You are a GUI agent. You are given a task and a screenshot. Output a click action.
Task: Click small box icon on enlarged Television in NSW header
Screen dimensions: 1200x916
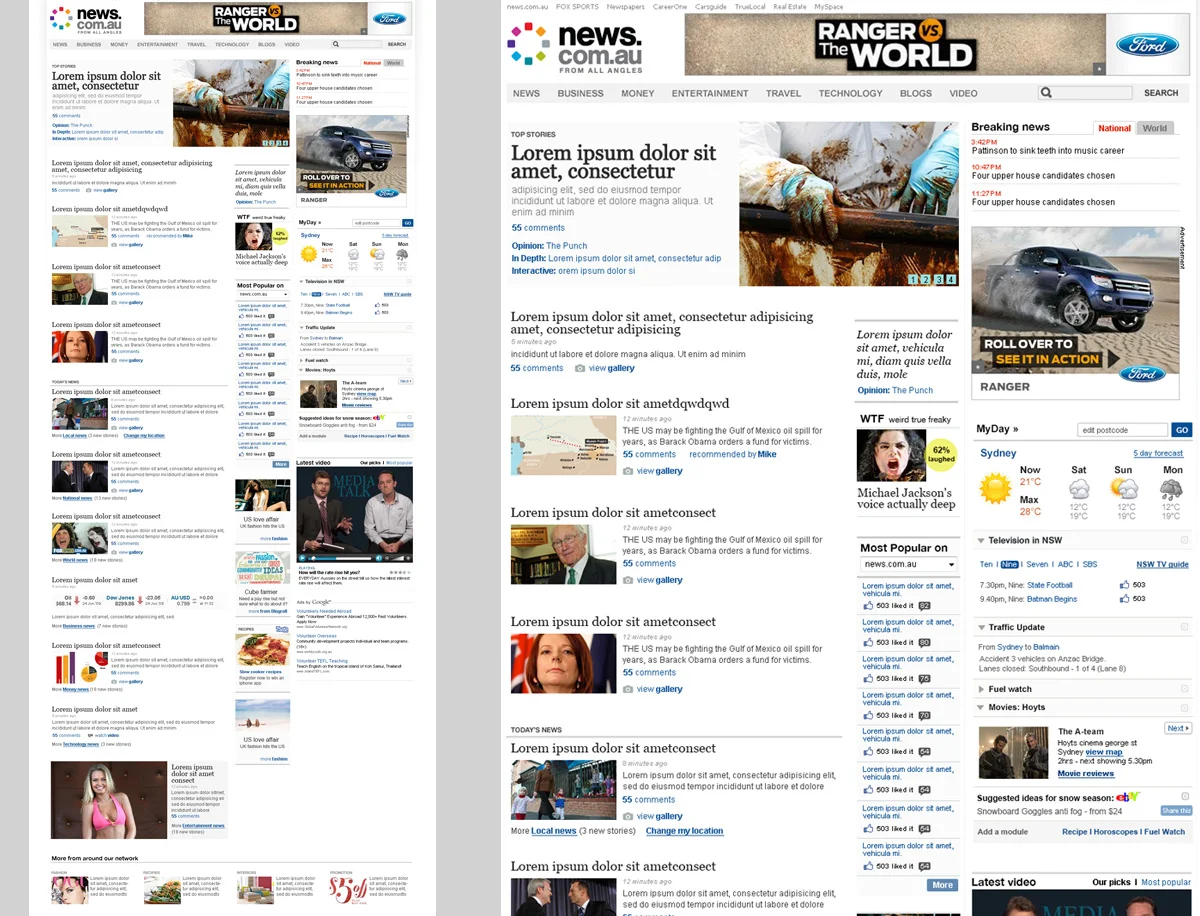tap(1184, 541)
